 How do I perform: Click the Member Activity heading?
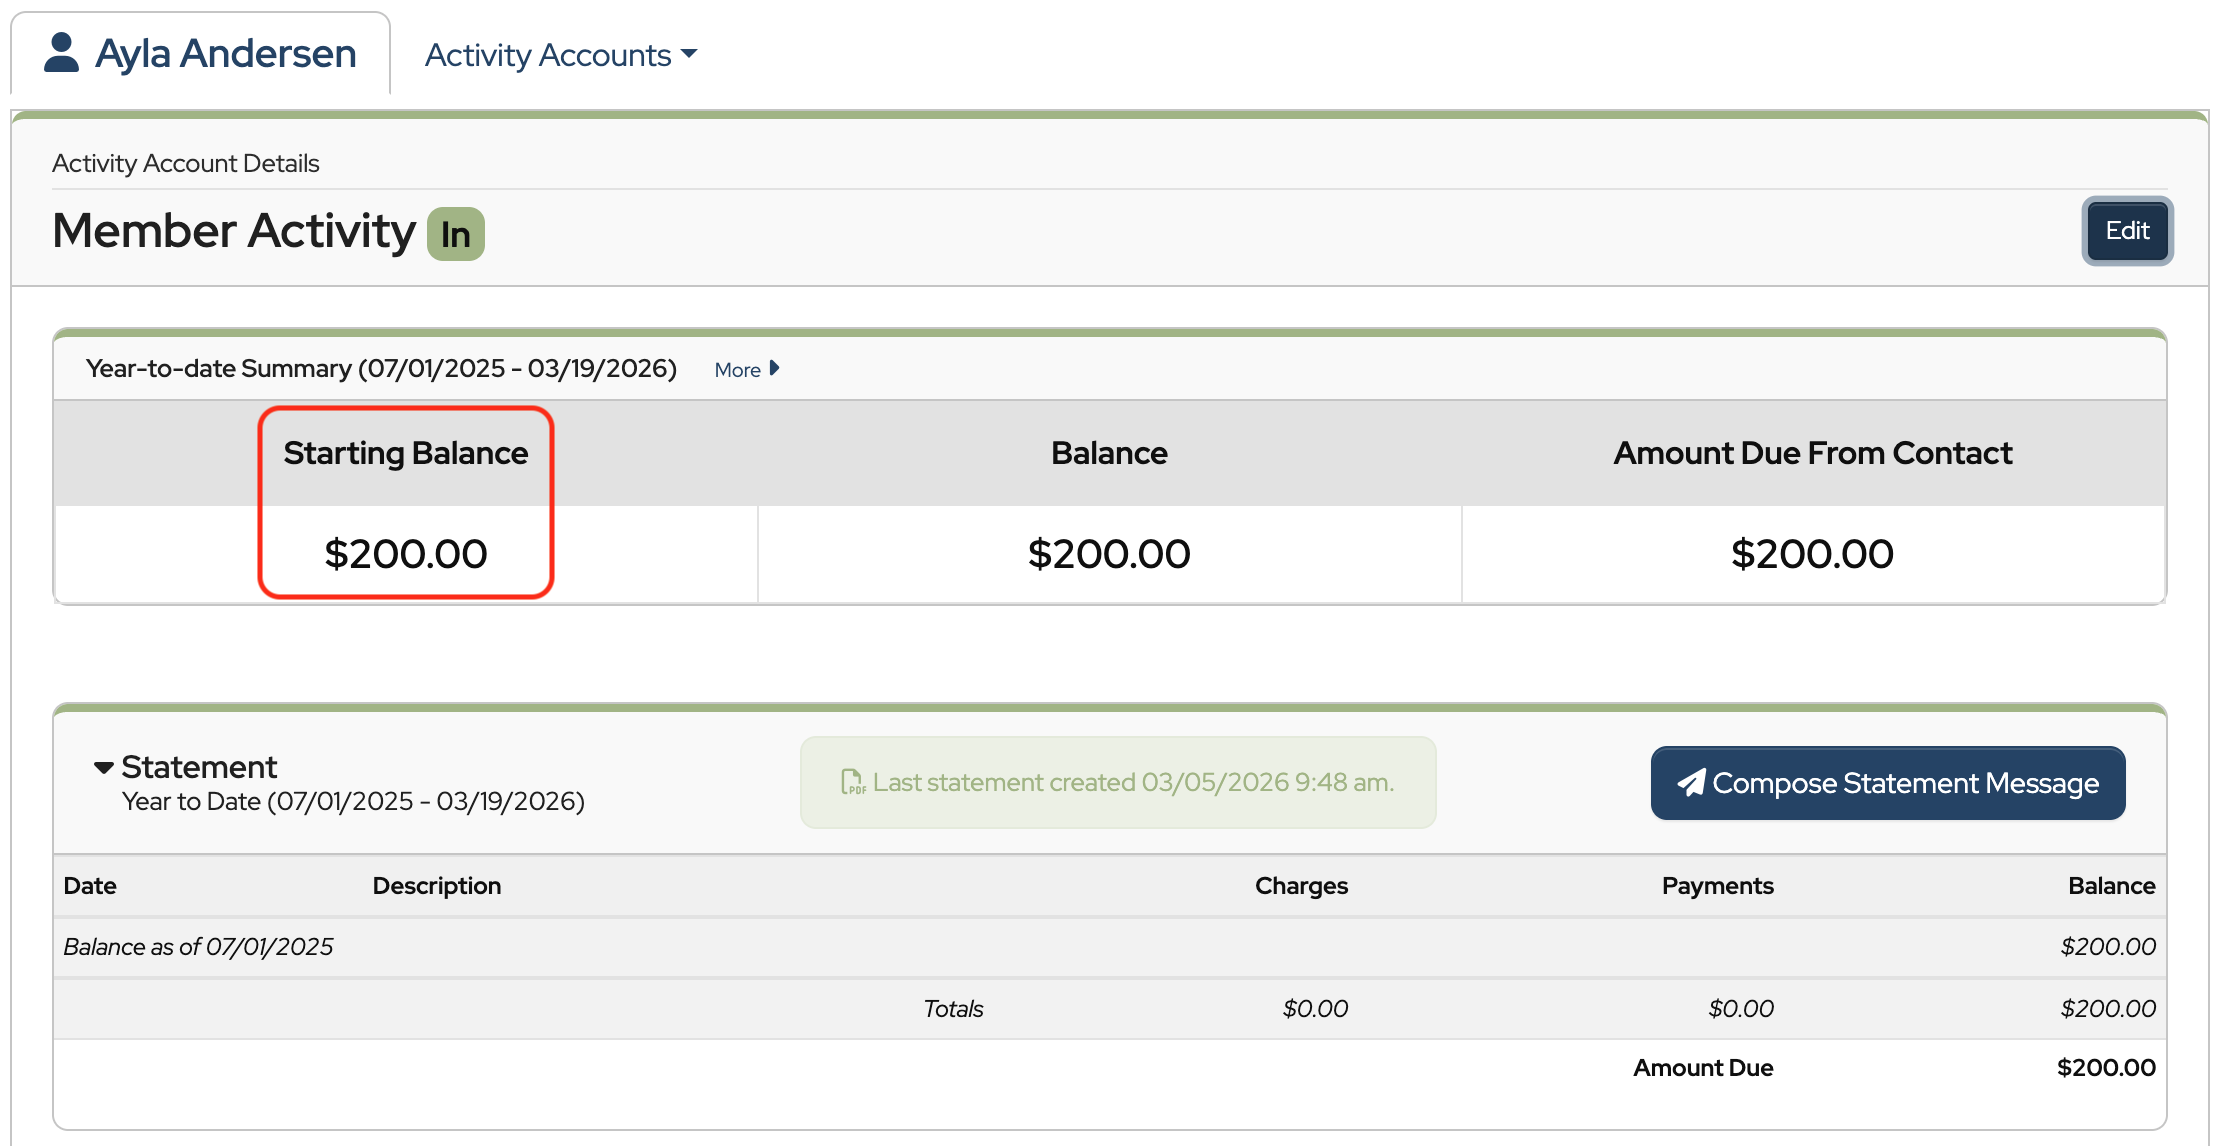pyautogui.click(x=234, y=231)
